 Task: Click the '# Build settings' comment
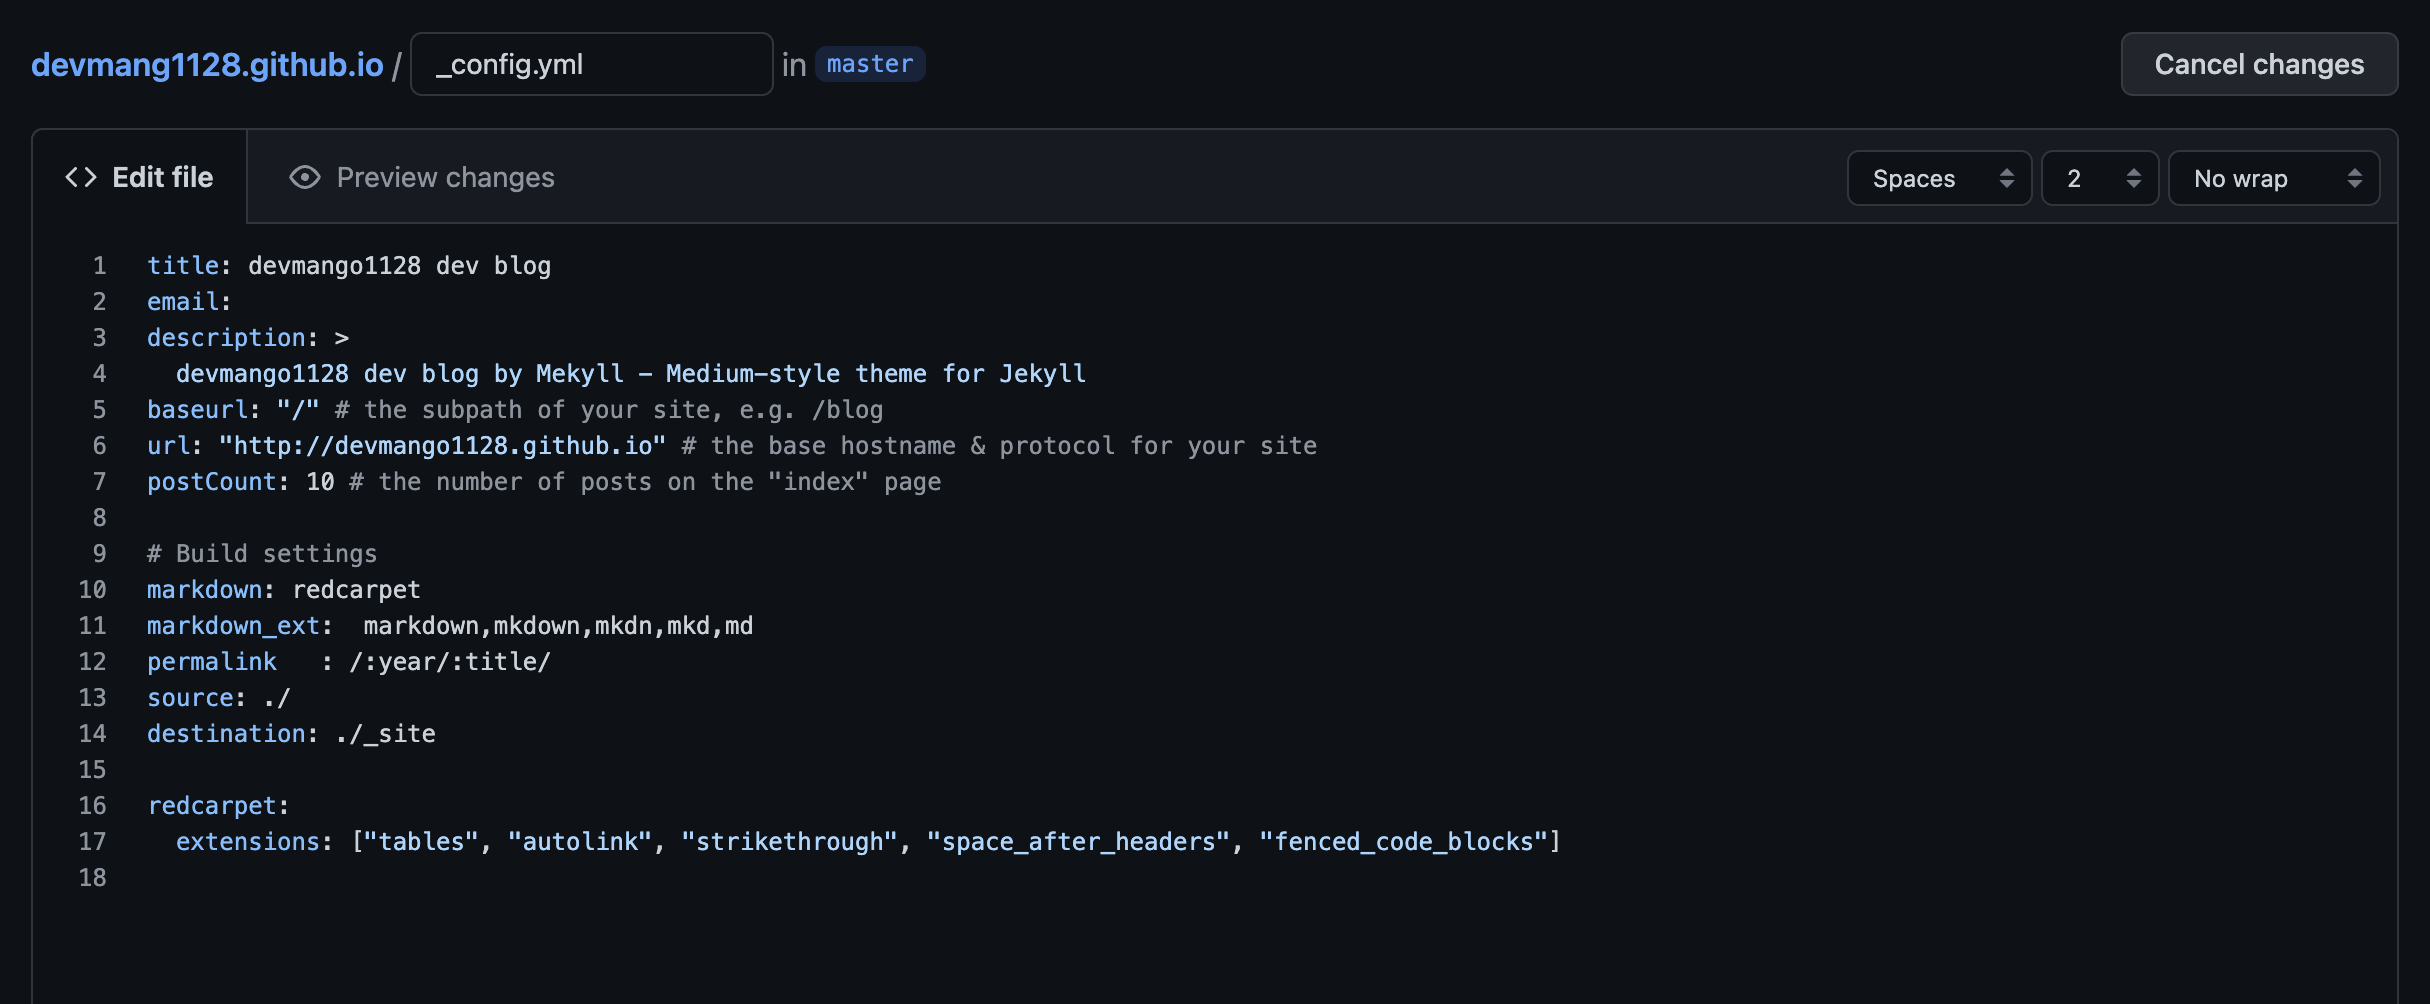tap(262, 553)
